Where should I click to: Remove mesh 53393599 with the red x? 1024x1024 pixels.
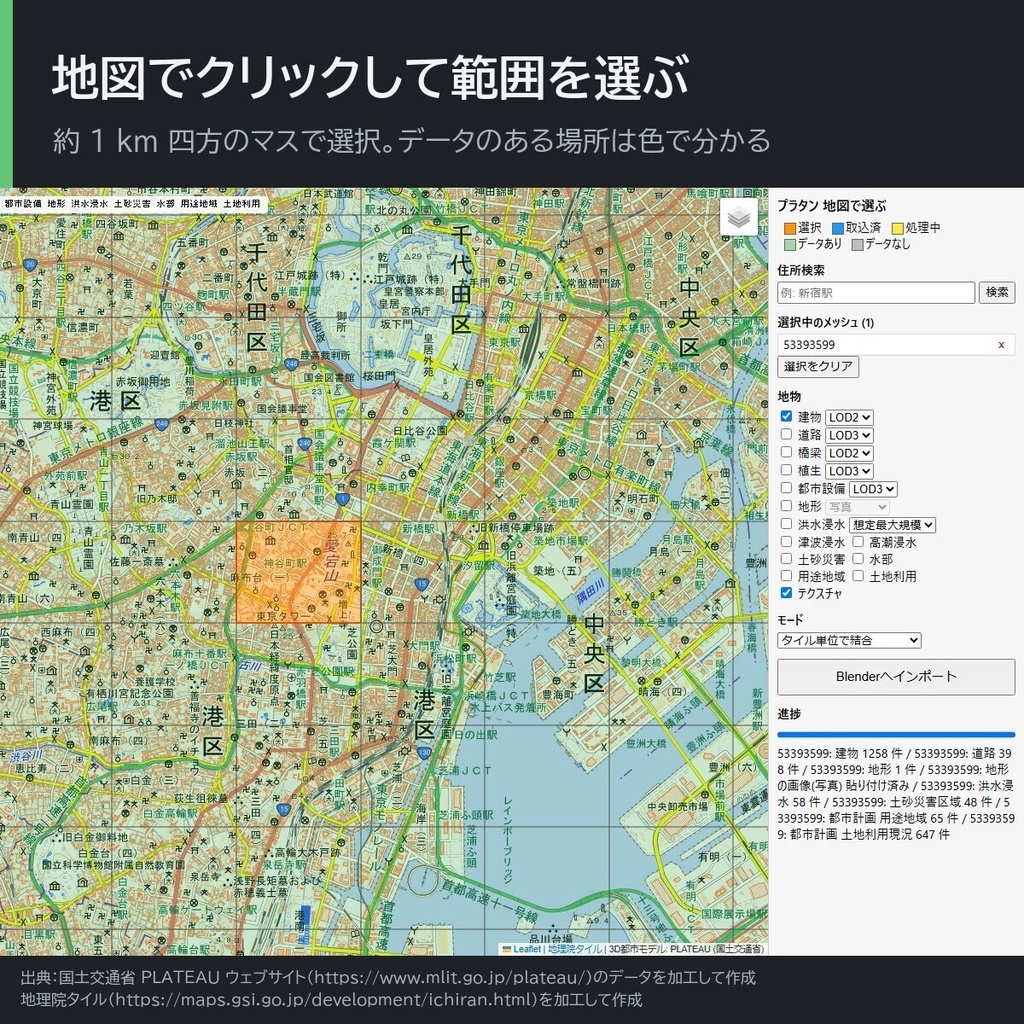[x=1001, y=345]
